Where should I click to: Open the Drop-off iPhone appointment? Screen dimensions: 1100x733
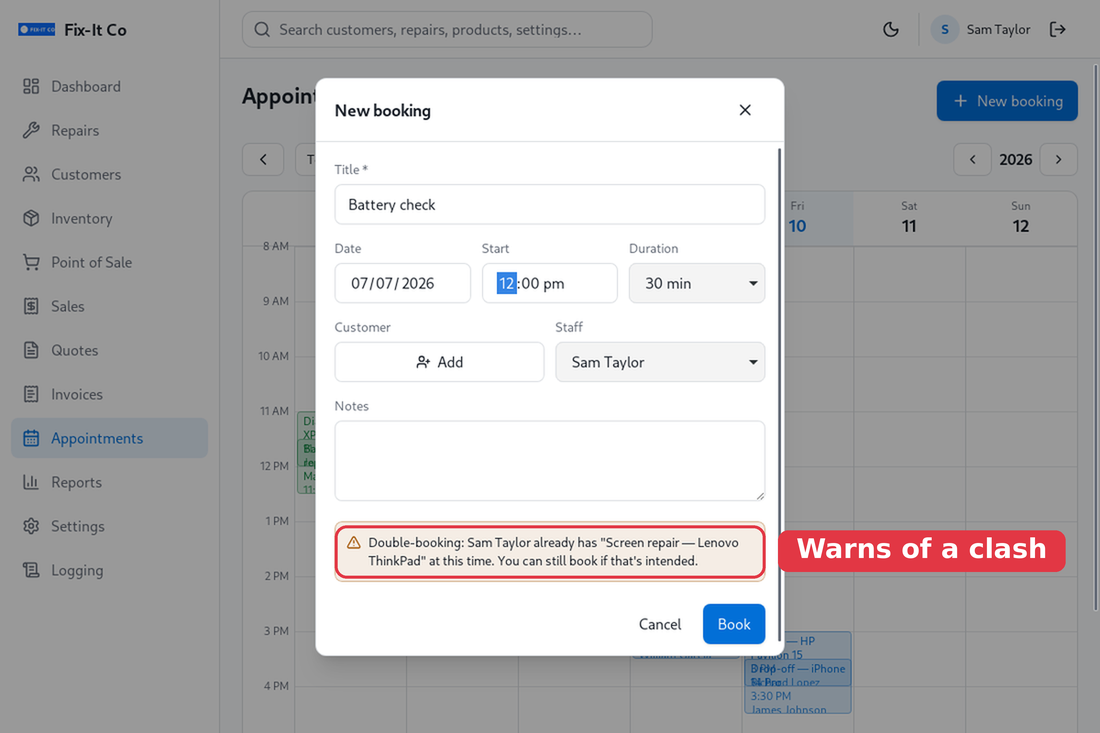click(x=798, y=672)
